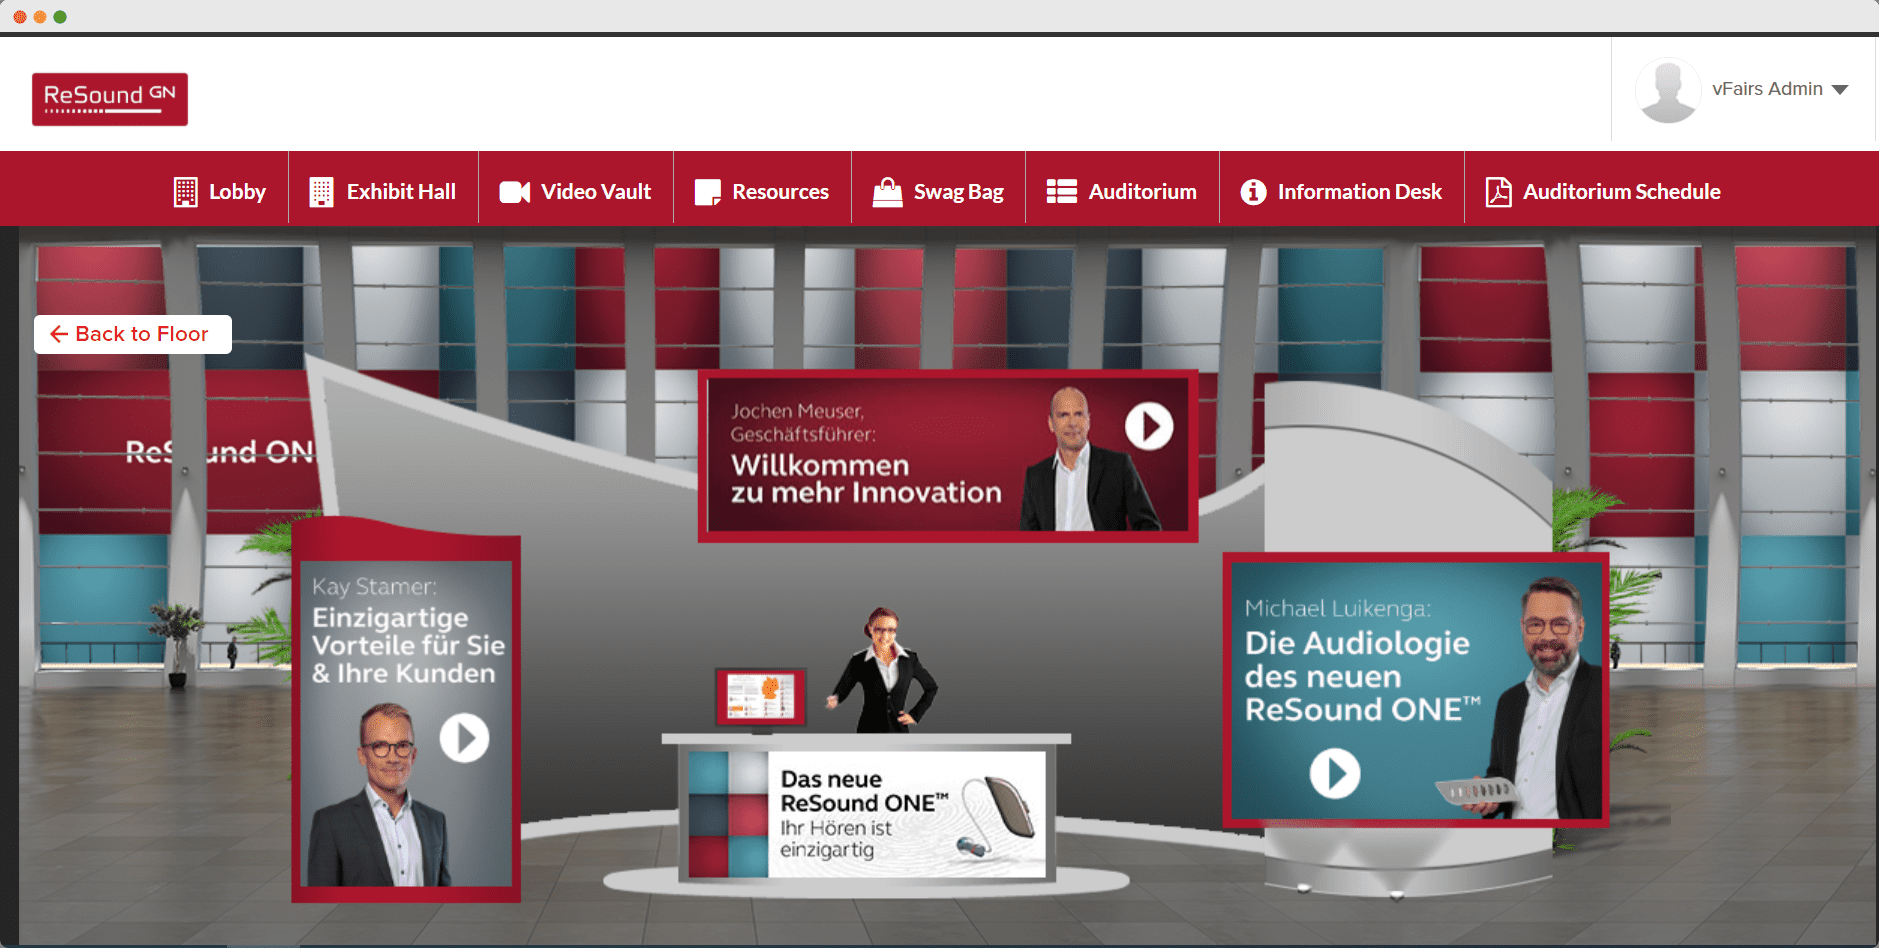Click the Back to Floor button
Image resolution: width=1879 pixels, height=948 pixels.
[132, 334]
